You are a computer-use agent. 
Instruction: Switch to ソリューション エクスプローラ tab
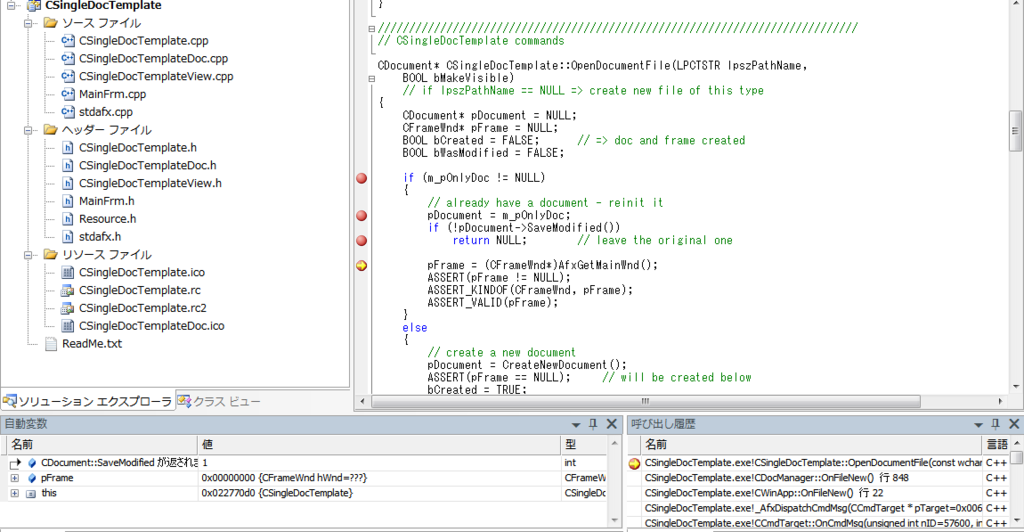(x=88, y=401)
